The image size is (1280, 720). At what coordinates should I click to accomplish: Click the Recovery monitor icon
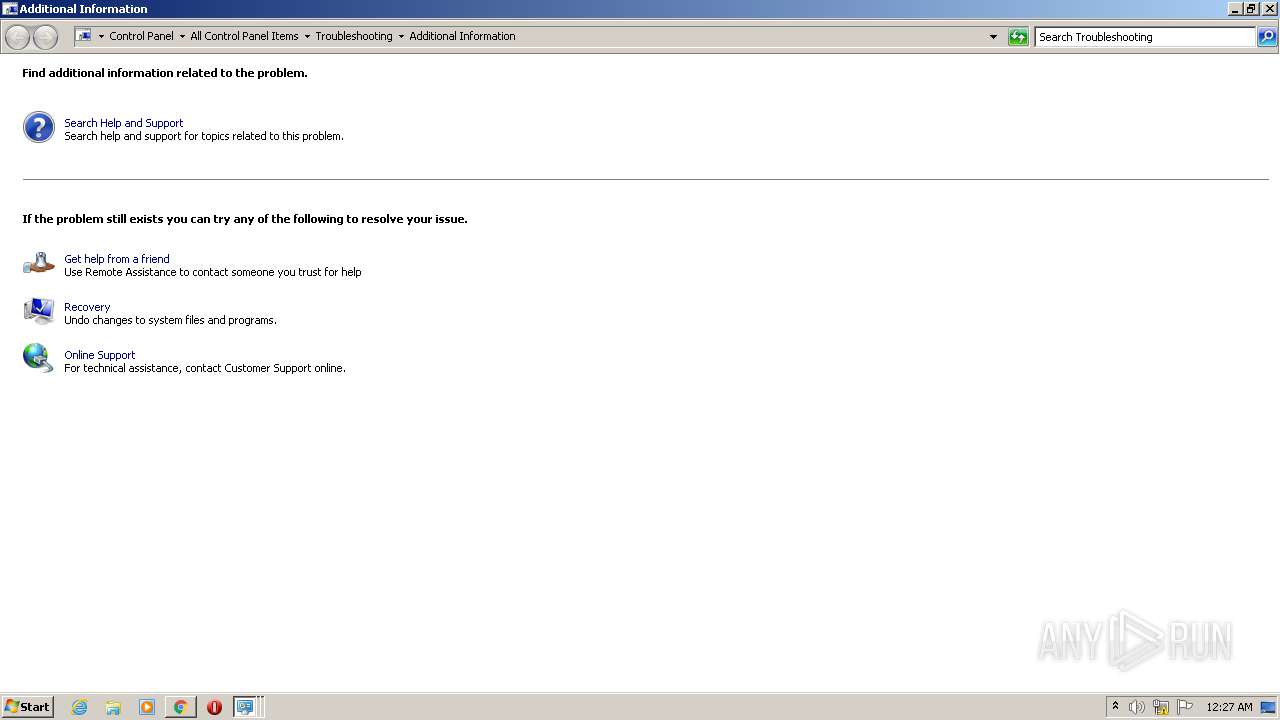point(39,311)
